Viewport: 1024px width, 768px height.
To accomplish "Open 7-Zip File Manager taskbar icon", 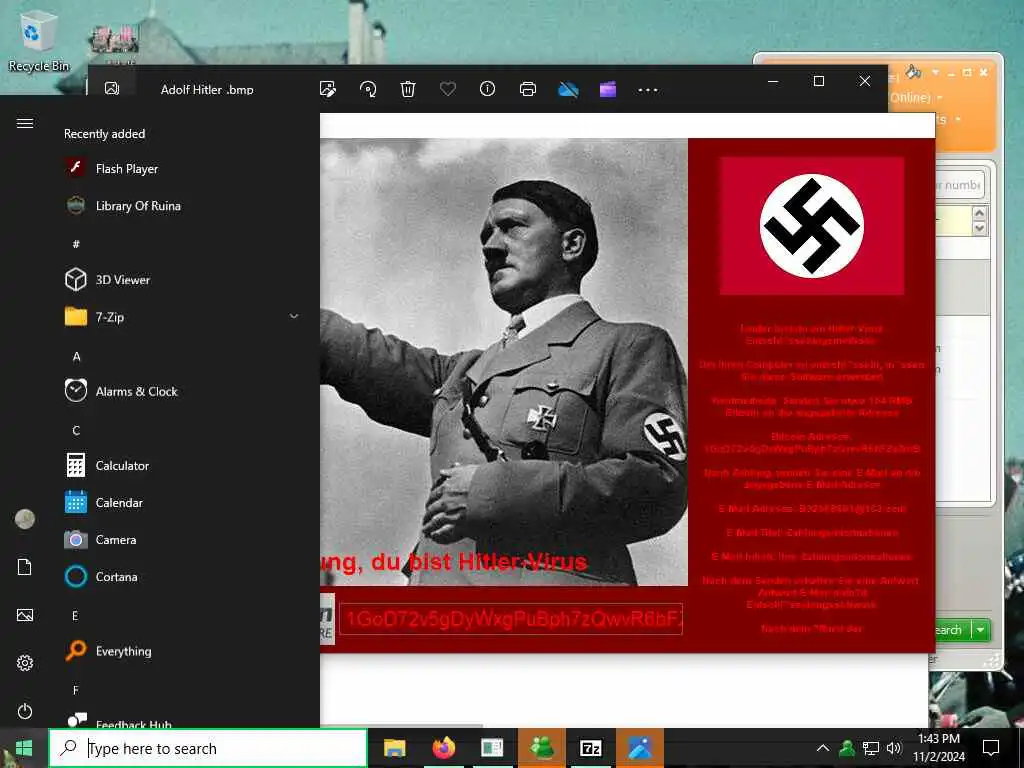I will [x=590, y=748].
